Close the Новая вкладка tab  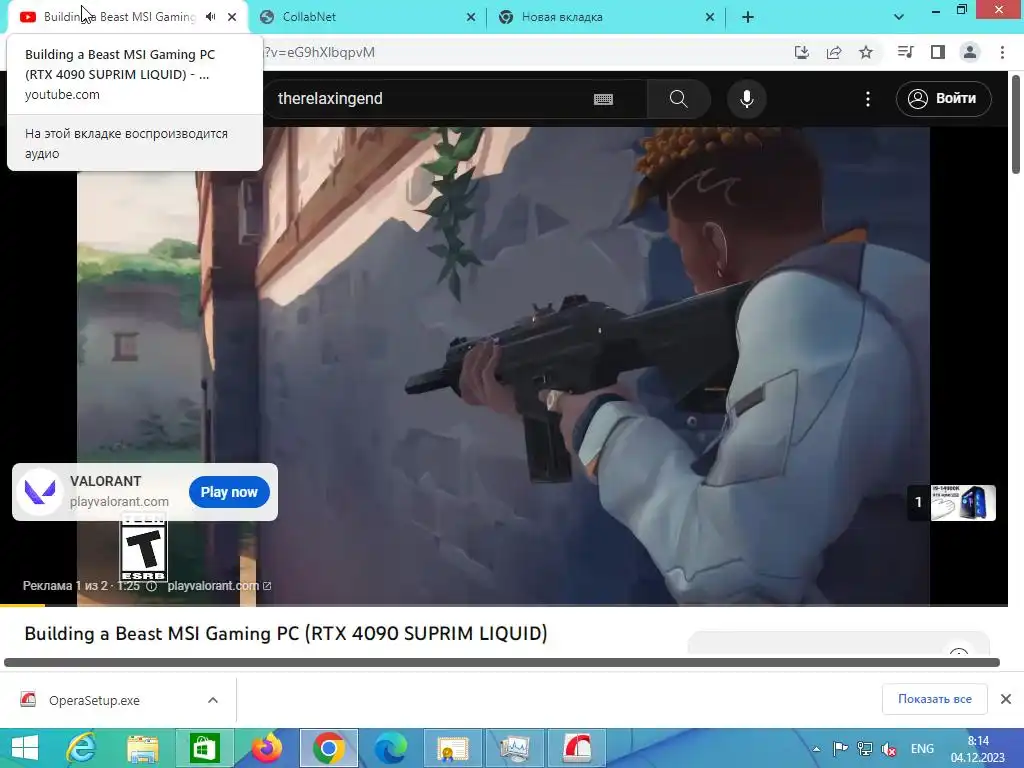pos(710,17)
